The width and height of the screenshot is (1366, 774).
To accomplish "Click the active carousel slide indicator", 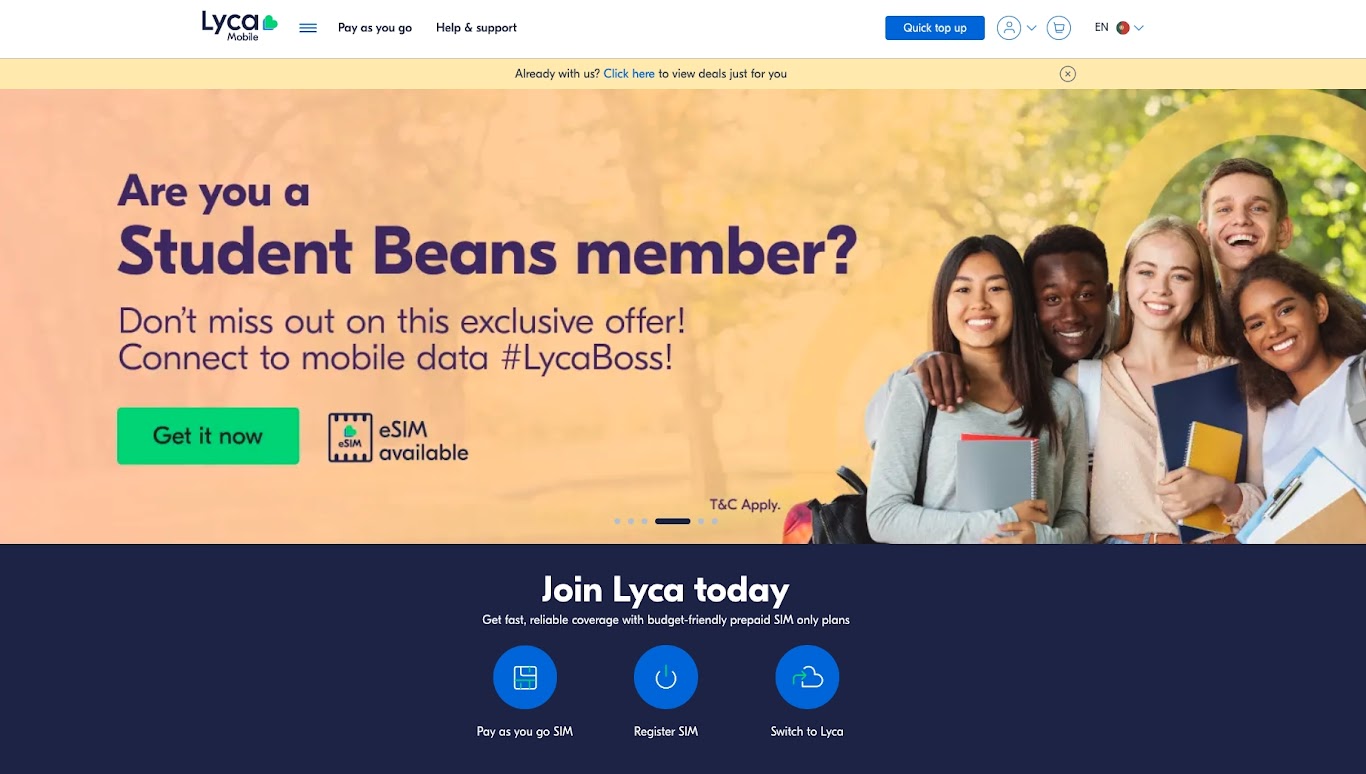I will pos(673,521).
